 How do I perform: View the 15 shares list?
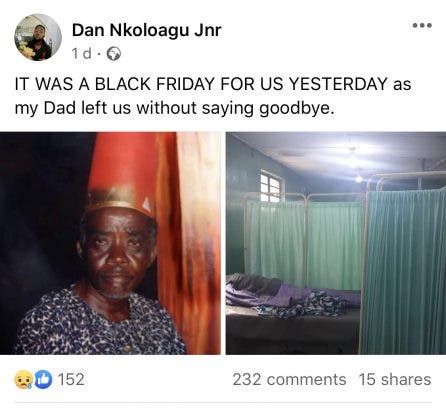pyautogui.click(x=395, y=379)
